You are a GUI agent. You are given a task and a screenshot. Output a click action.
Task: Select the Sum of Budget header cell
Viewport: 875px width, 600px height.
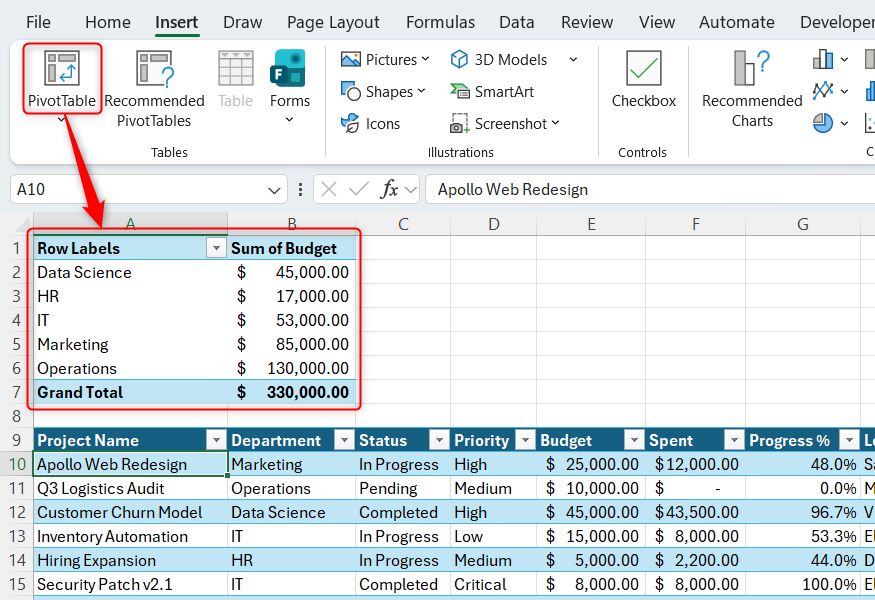point(292,248)
